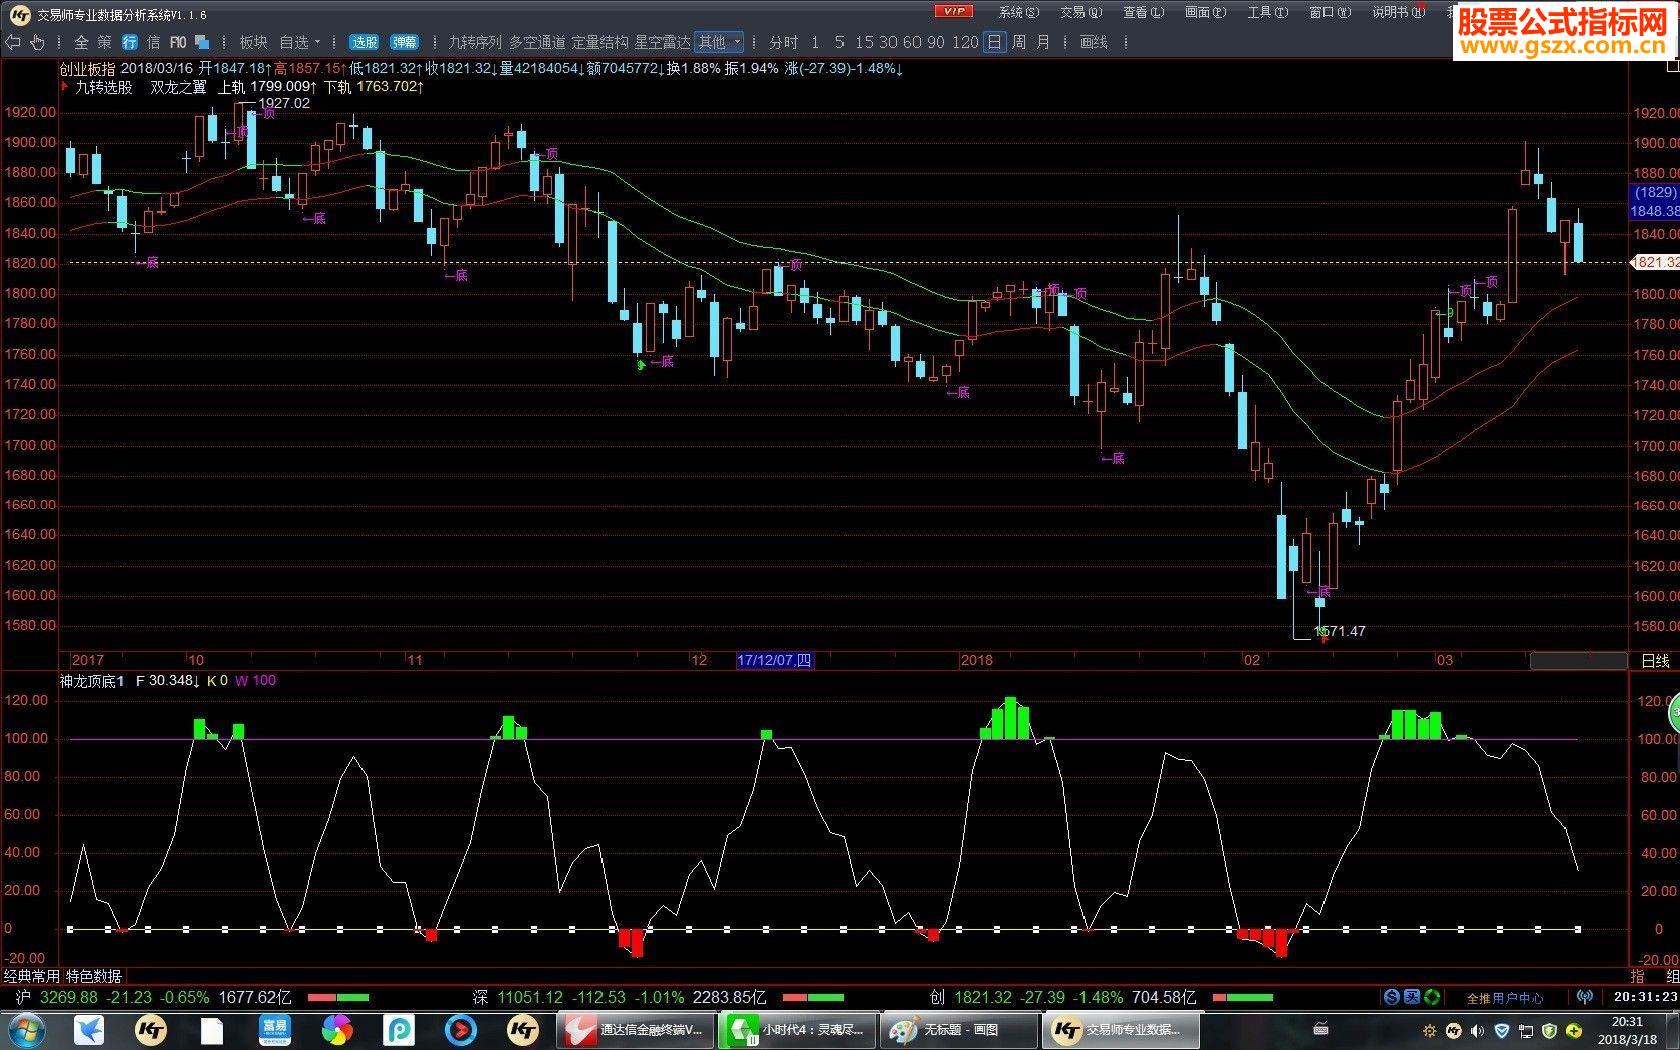Click the green refresh status bar icon

tap(1432, 997)
